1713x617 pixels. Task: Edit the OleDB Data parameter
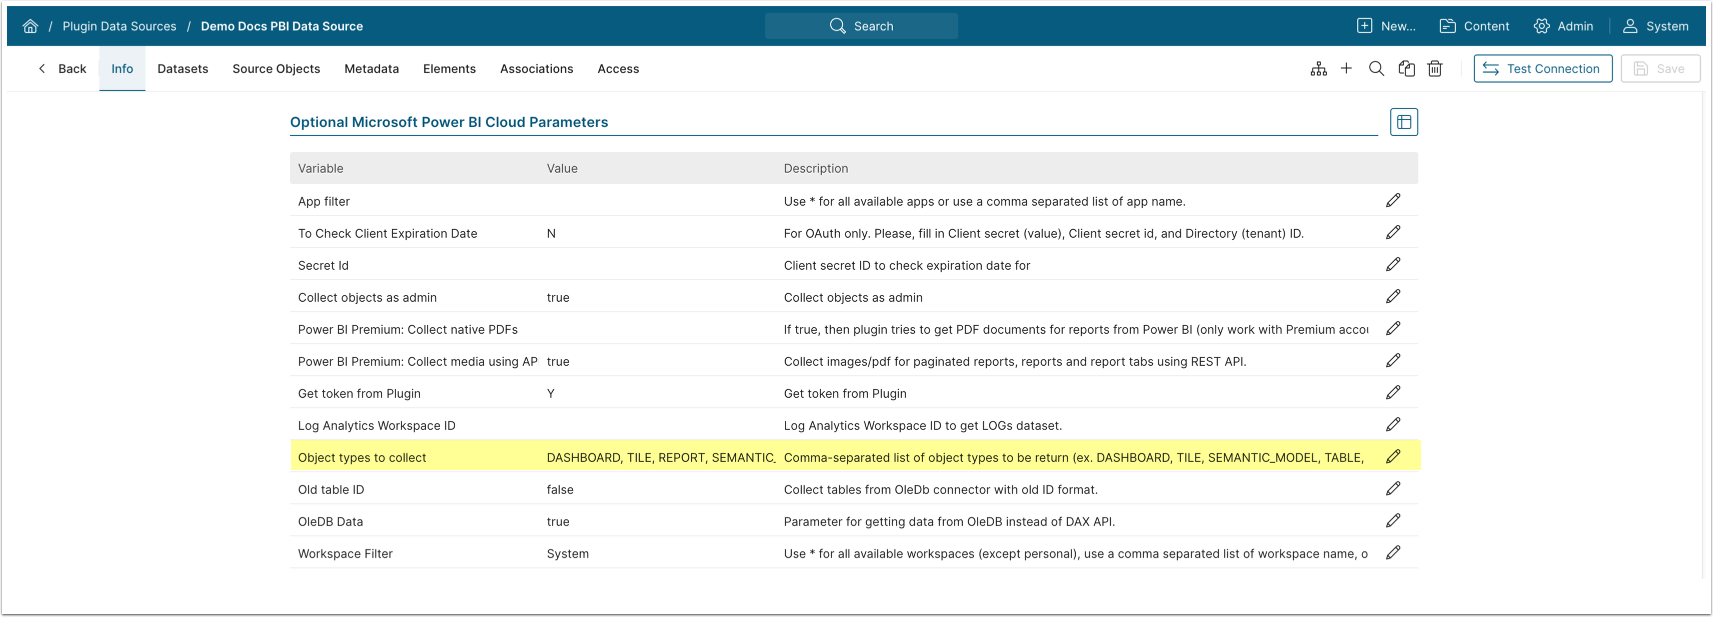(1393, 521)
